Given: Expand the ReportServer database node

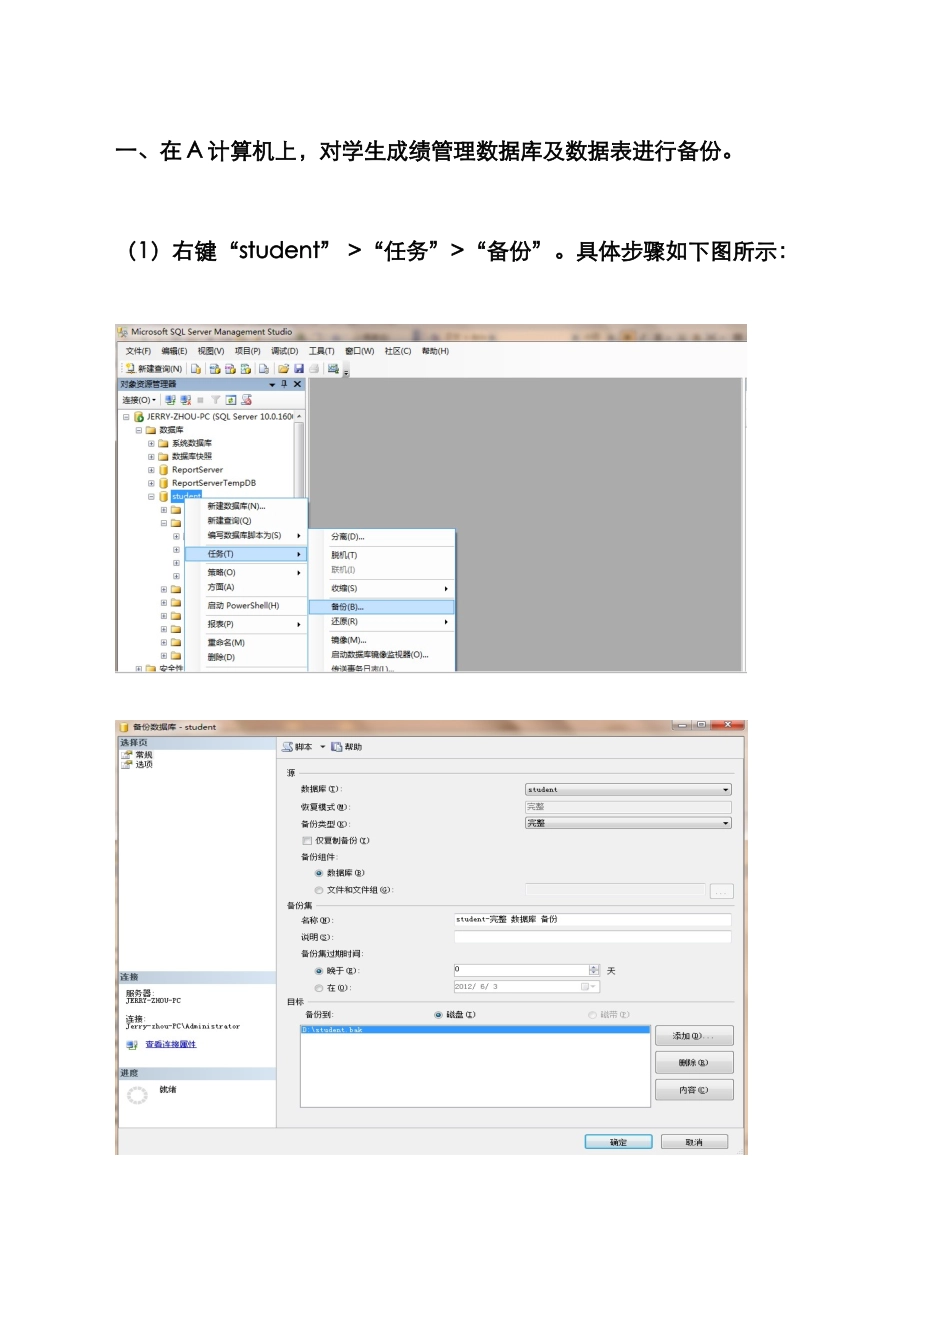Looking at the screenshot, I should pyautogui.click(x=152, y=470).
